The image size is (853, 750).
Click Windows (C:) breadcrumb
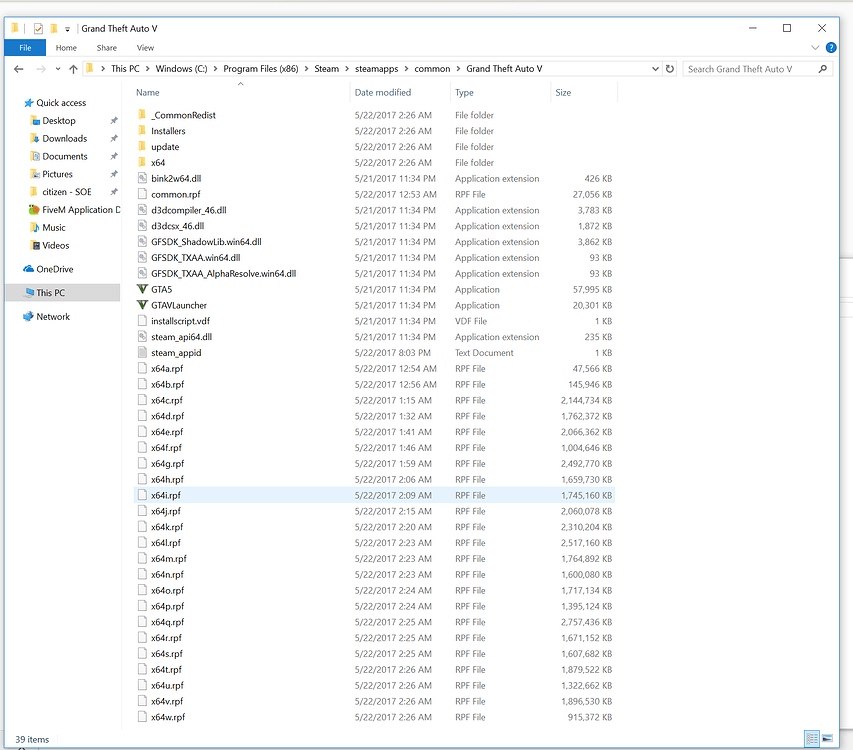tap(181, 69)
